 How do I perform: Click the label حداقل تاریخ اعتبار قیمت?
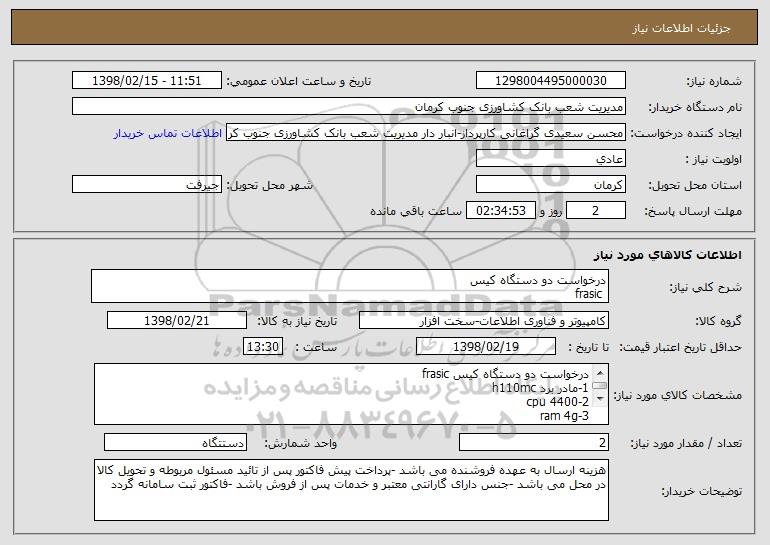[x=680, y=347]
